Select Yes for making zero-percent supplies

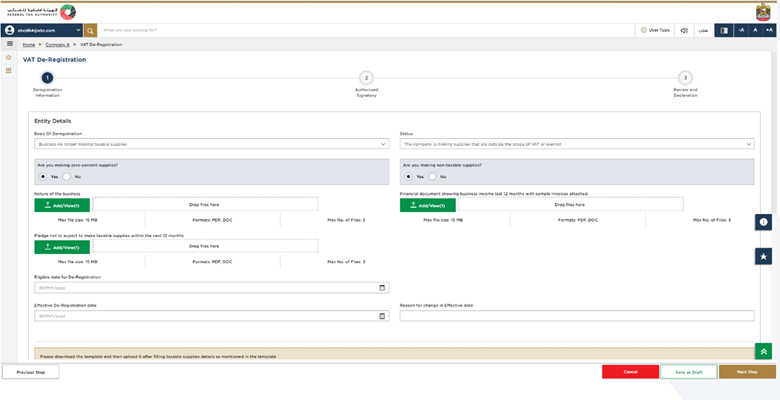(43, 176)
